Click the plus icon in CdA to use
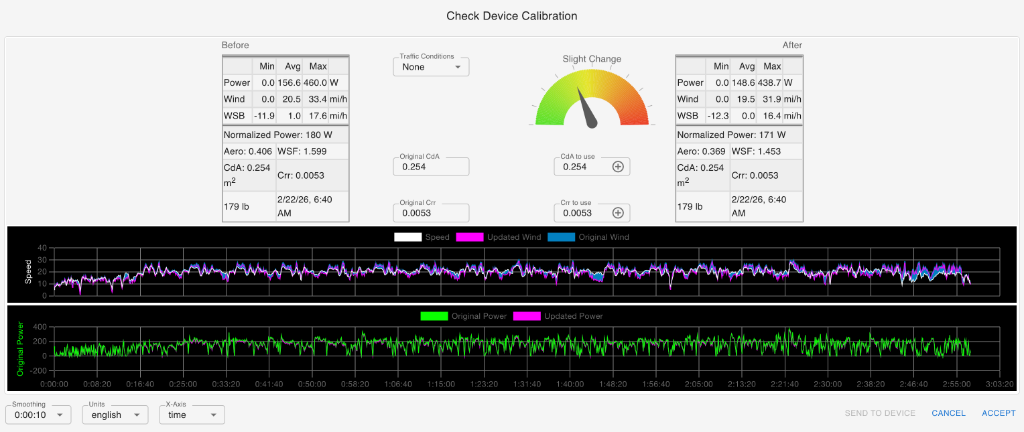1024x432 pixels. click(x=618, y=167)
